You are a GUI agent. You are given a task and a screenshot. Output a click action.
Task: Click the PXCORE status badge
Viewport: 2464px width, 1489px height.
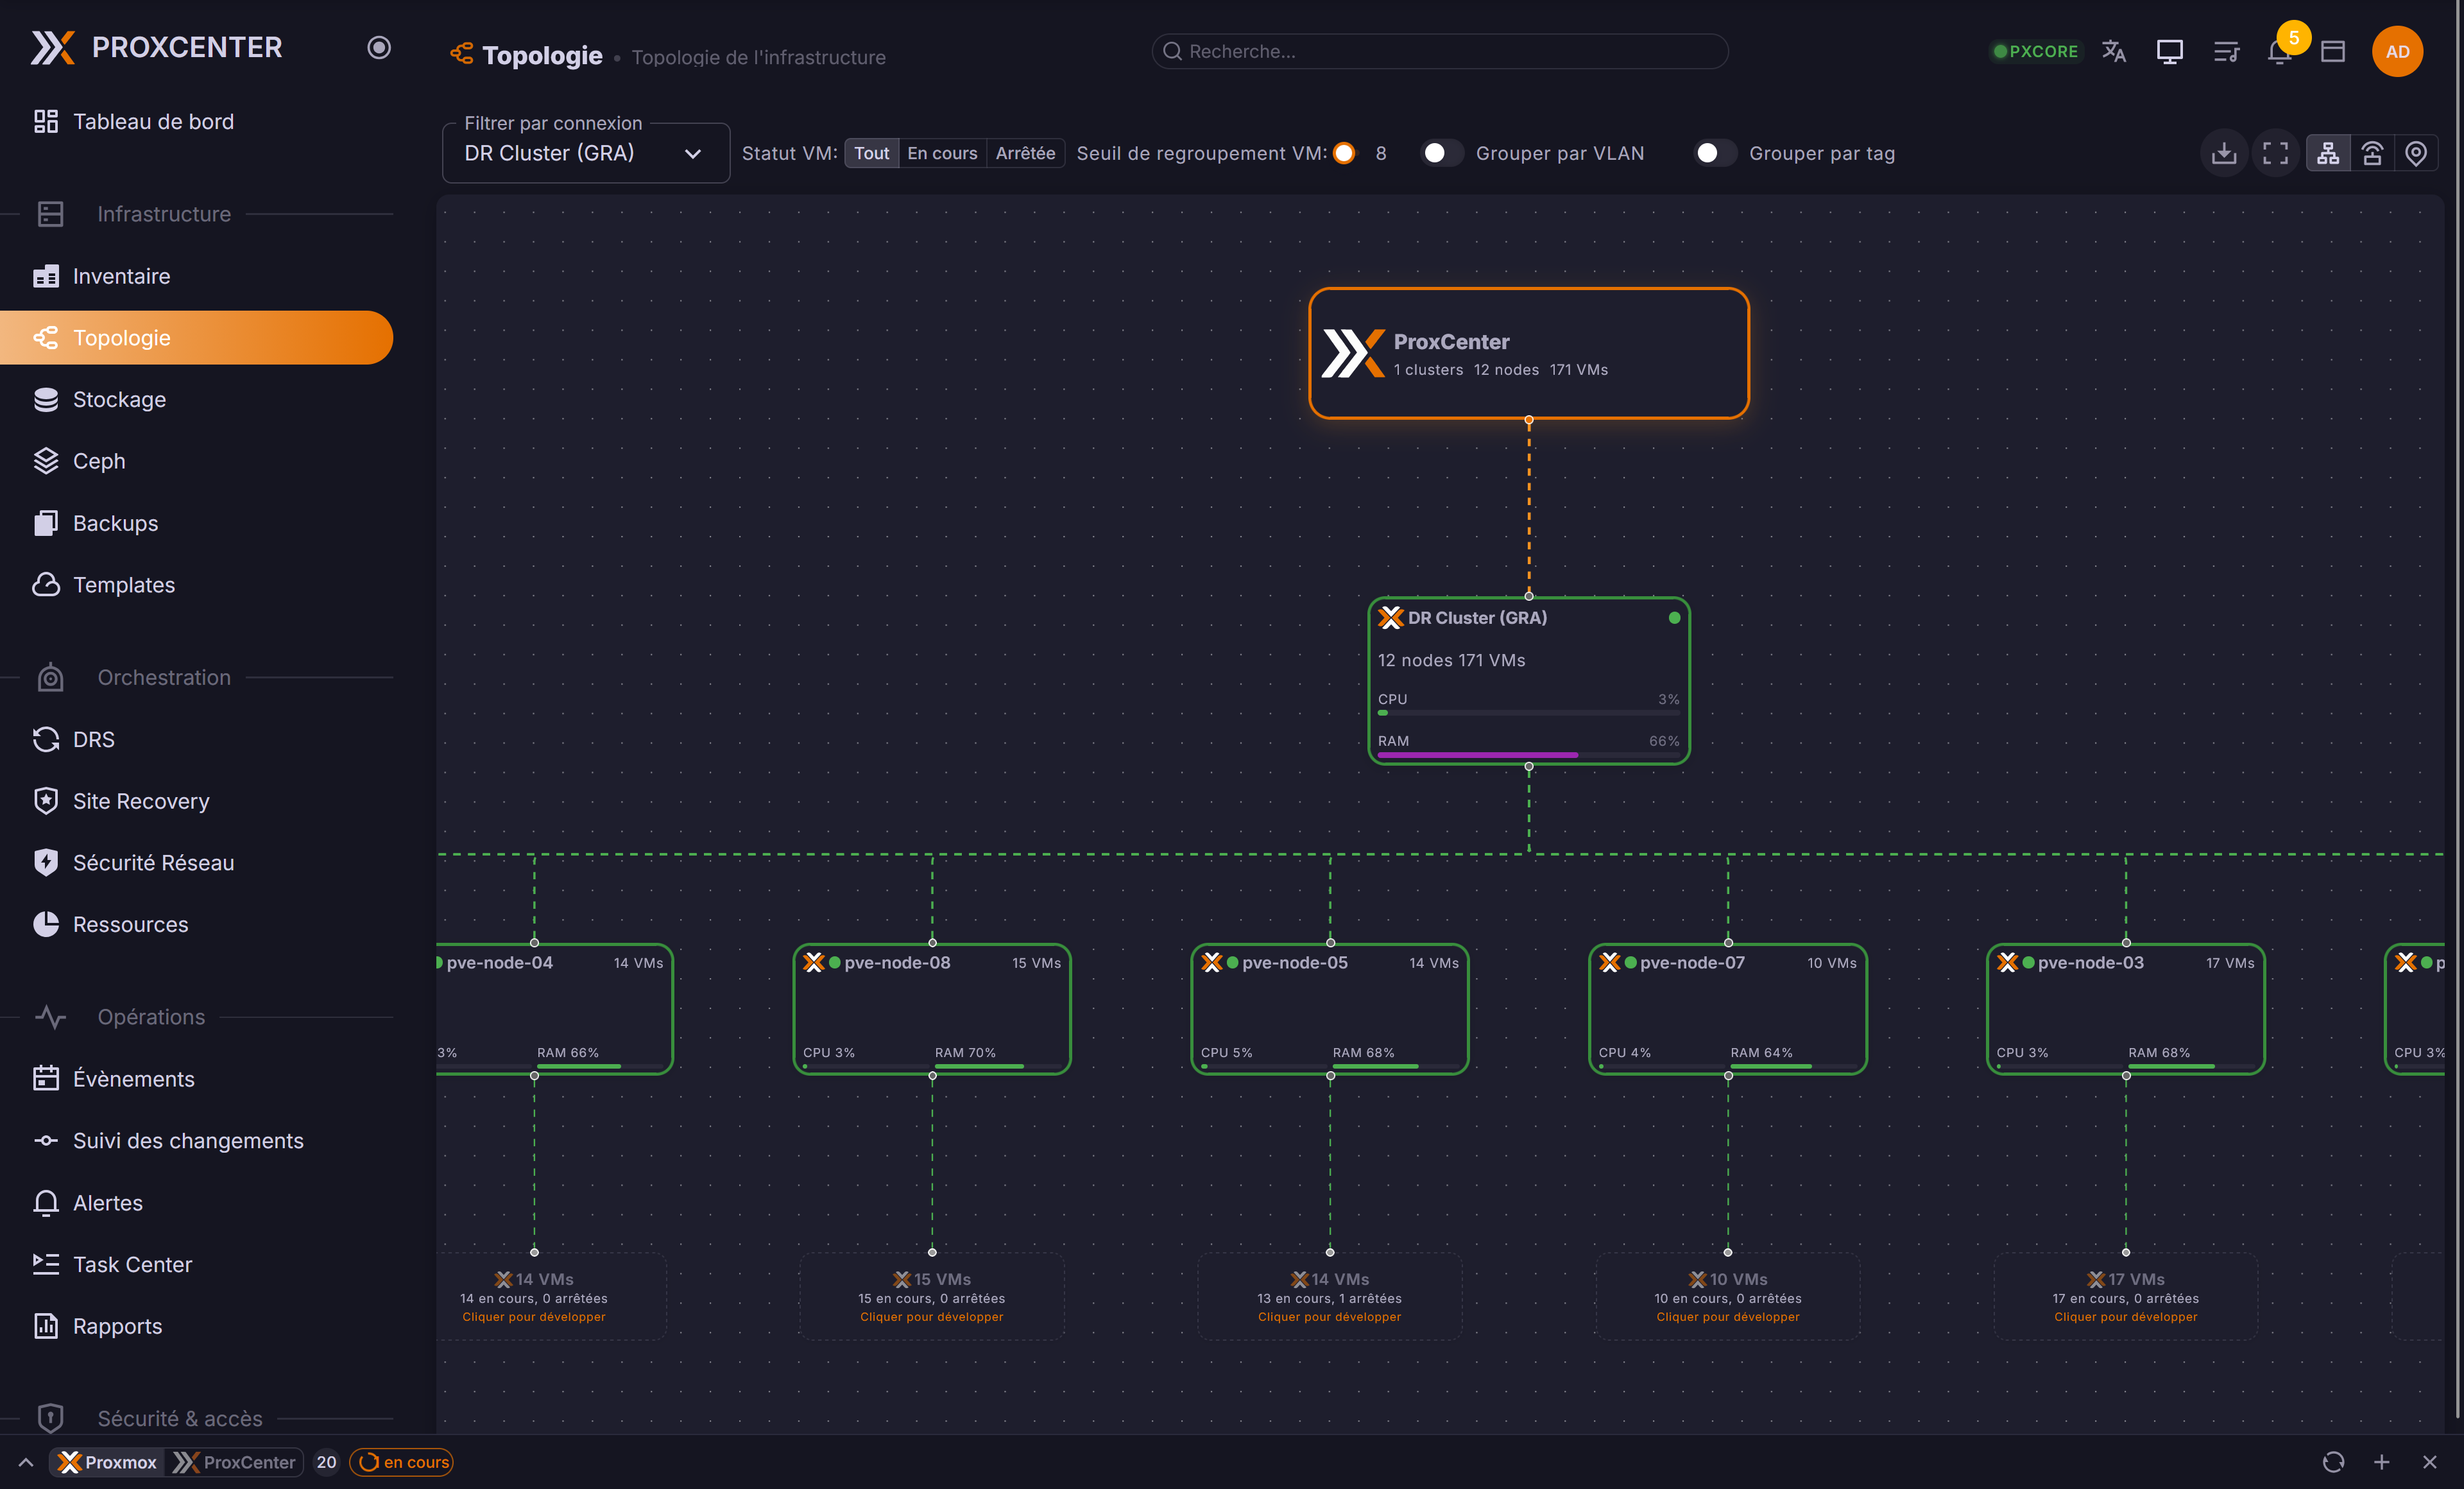pyautogui.click(x=2036, y=51)
